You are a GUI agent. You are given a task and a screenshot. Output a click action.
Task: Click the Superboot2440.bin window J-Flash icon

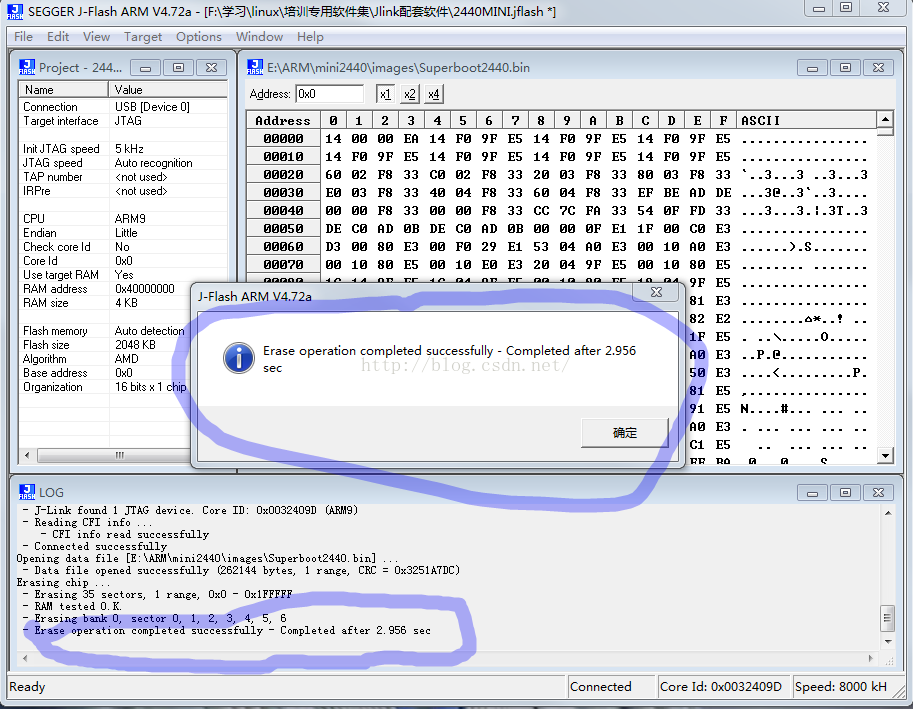[255, 67]
